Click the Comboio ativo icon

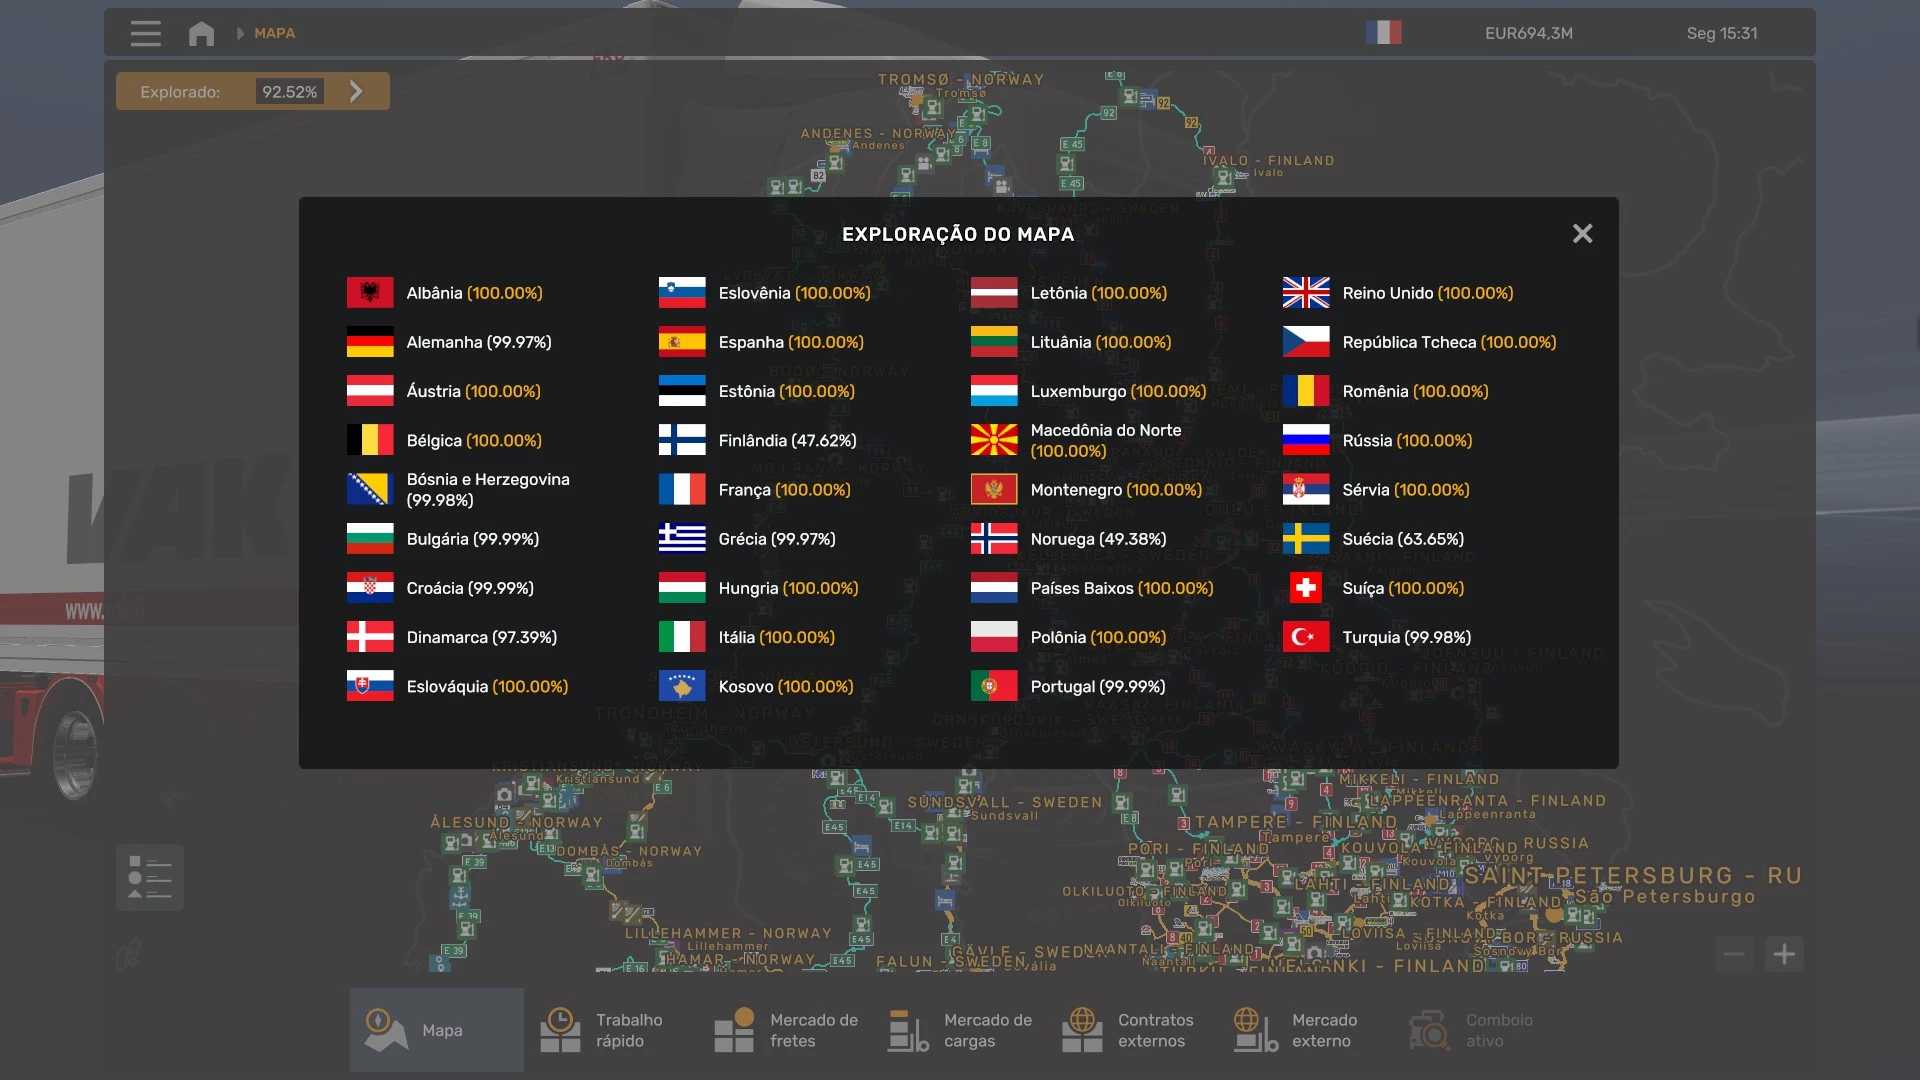coord(1430,1030)
